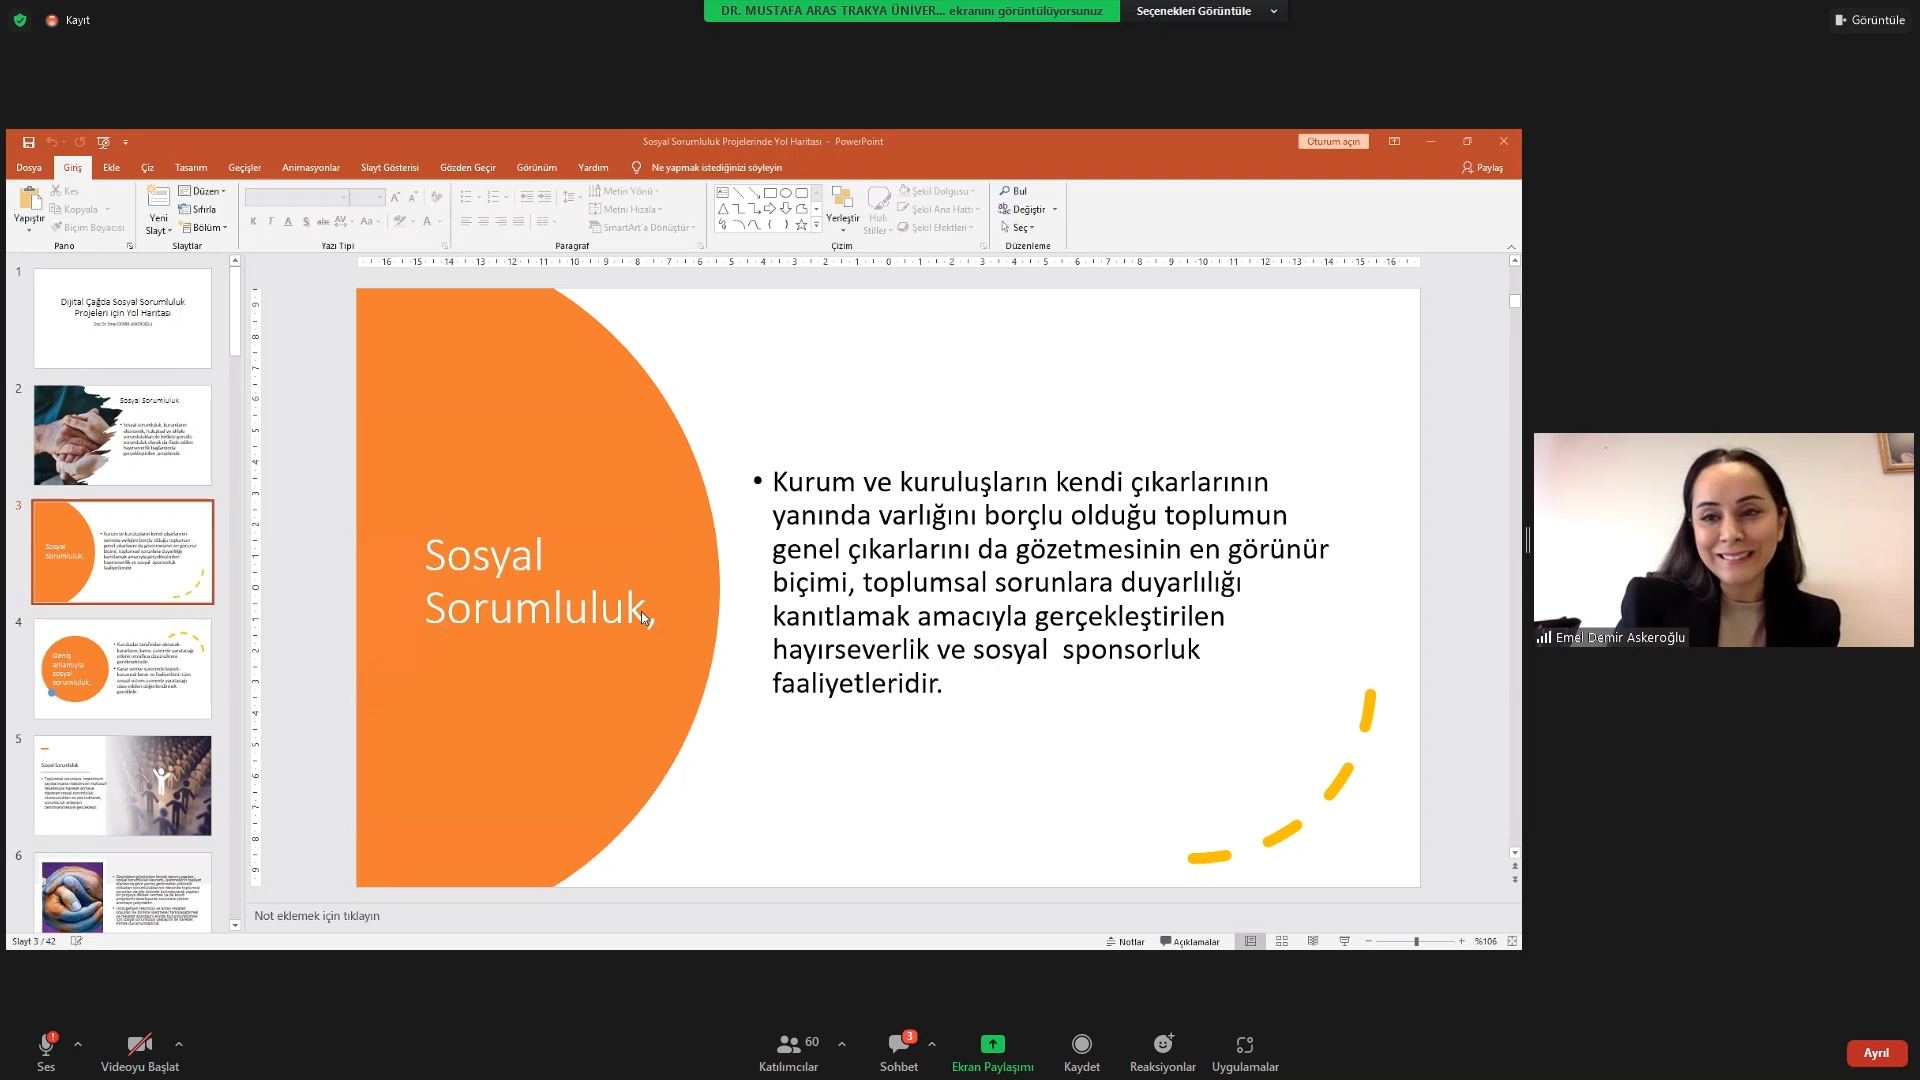Click Emel Demir Askeroğlu video tile
The width and height of the screenshot is (1920, 1080).
point(1724,540)
